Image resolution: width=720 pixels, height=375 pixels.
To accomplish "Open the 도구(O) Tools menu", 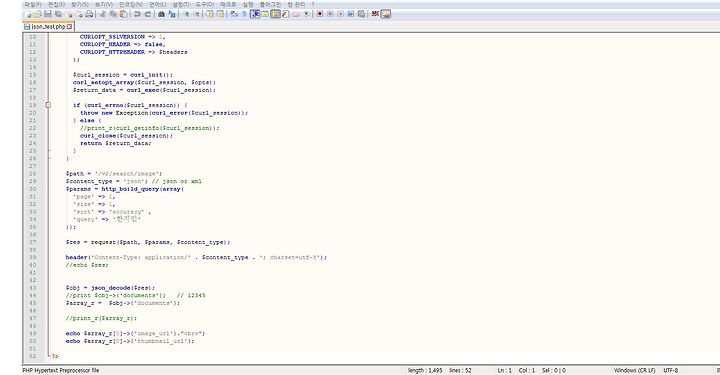I will [x=205, y=4].
